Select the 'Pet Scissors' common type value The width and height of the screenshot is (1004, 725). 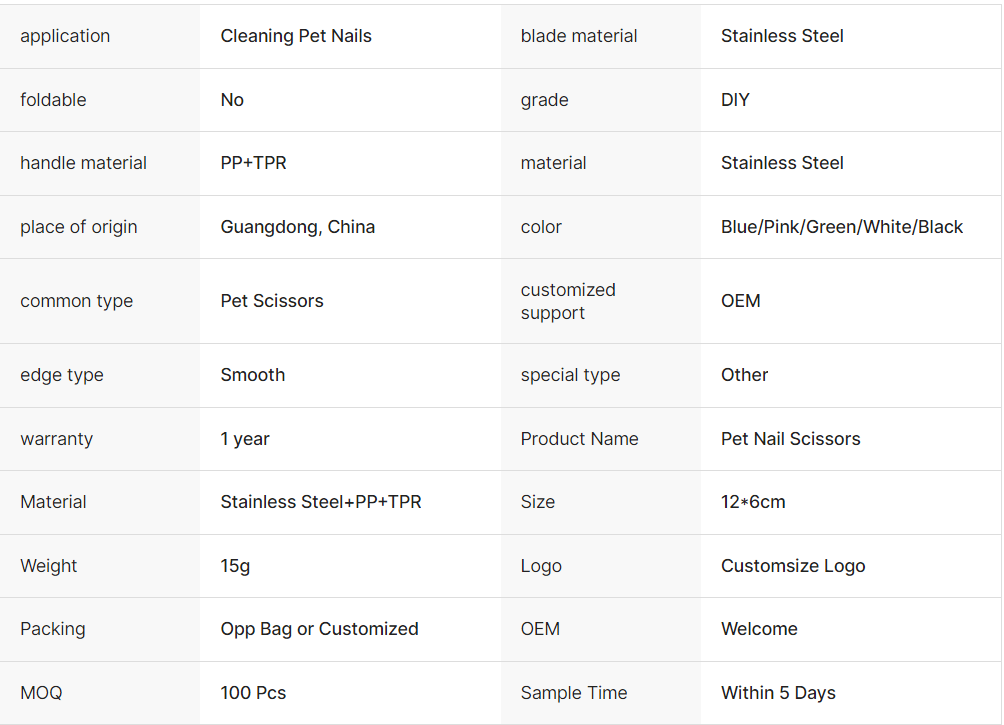point(272,301)
